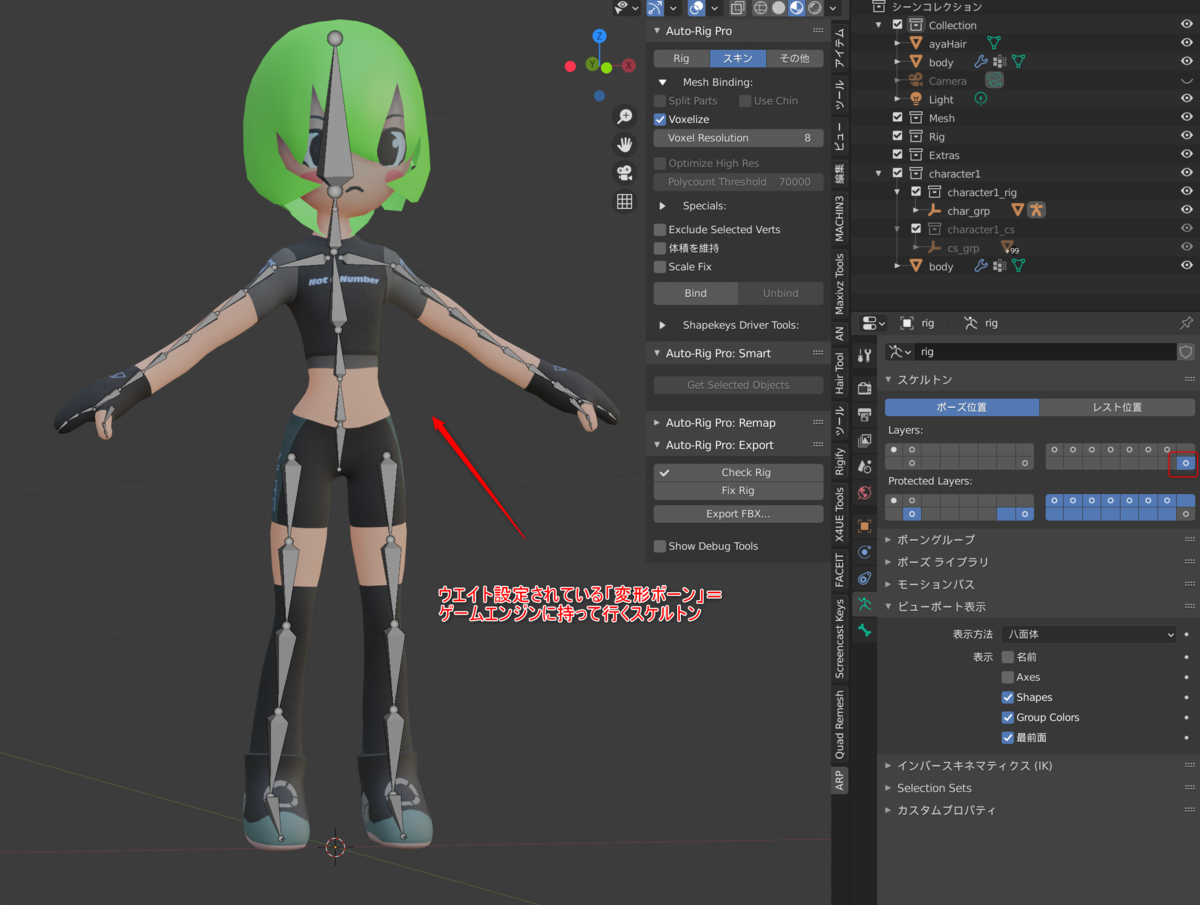Toggle the camera view icon in the viewport
The image size is (1200, 905).
(625, 173)
